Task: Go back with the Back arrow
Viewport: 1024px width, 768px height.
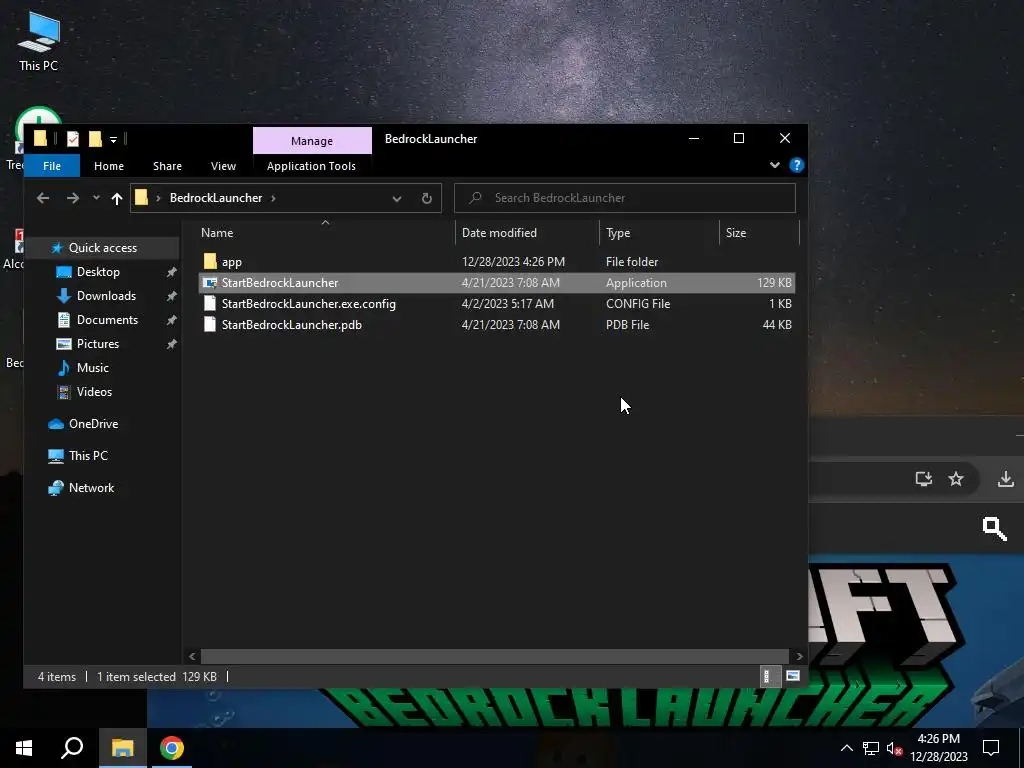Action: (x=43, y=198)
